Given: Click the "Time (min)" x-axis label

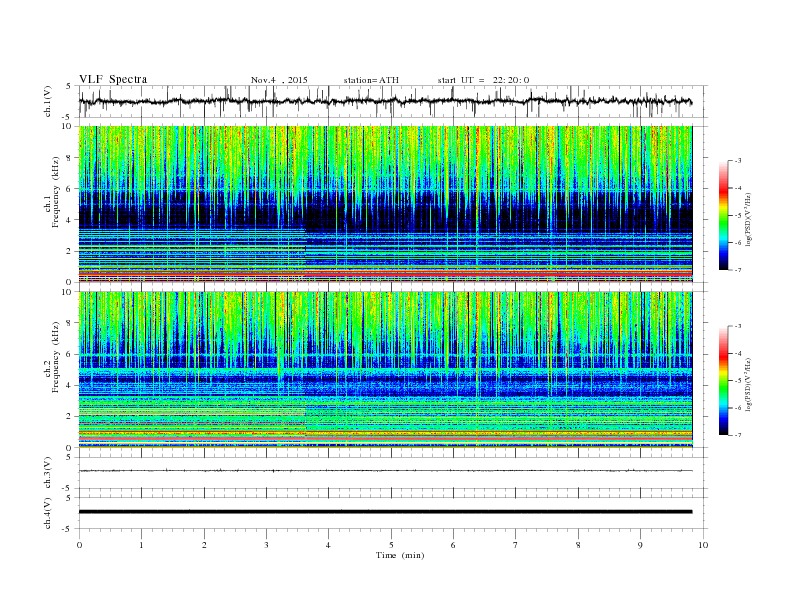Looking at the screenshot, I should pos(400,555).
